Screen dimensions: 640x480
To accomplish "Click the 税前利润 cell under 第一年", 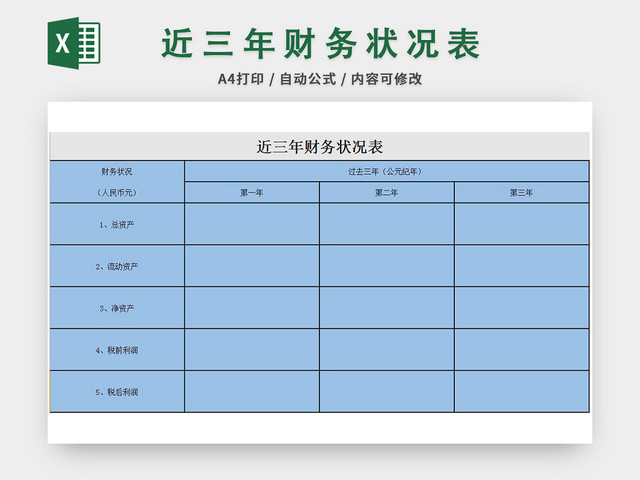I will point(252,350).
